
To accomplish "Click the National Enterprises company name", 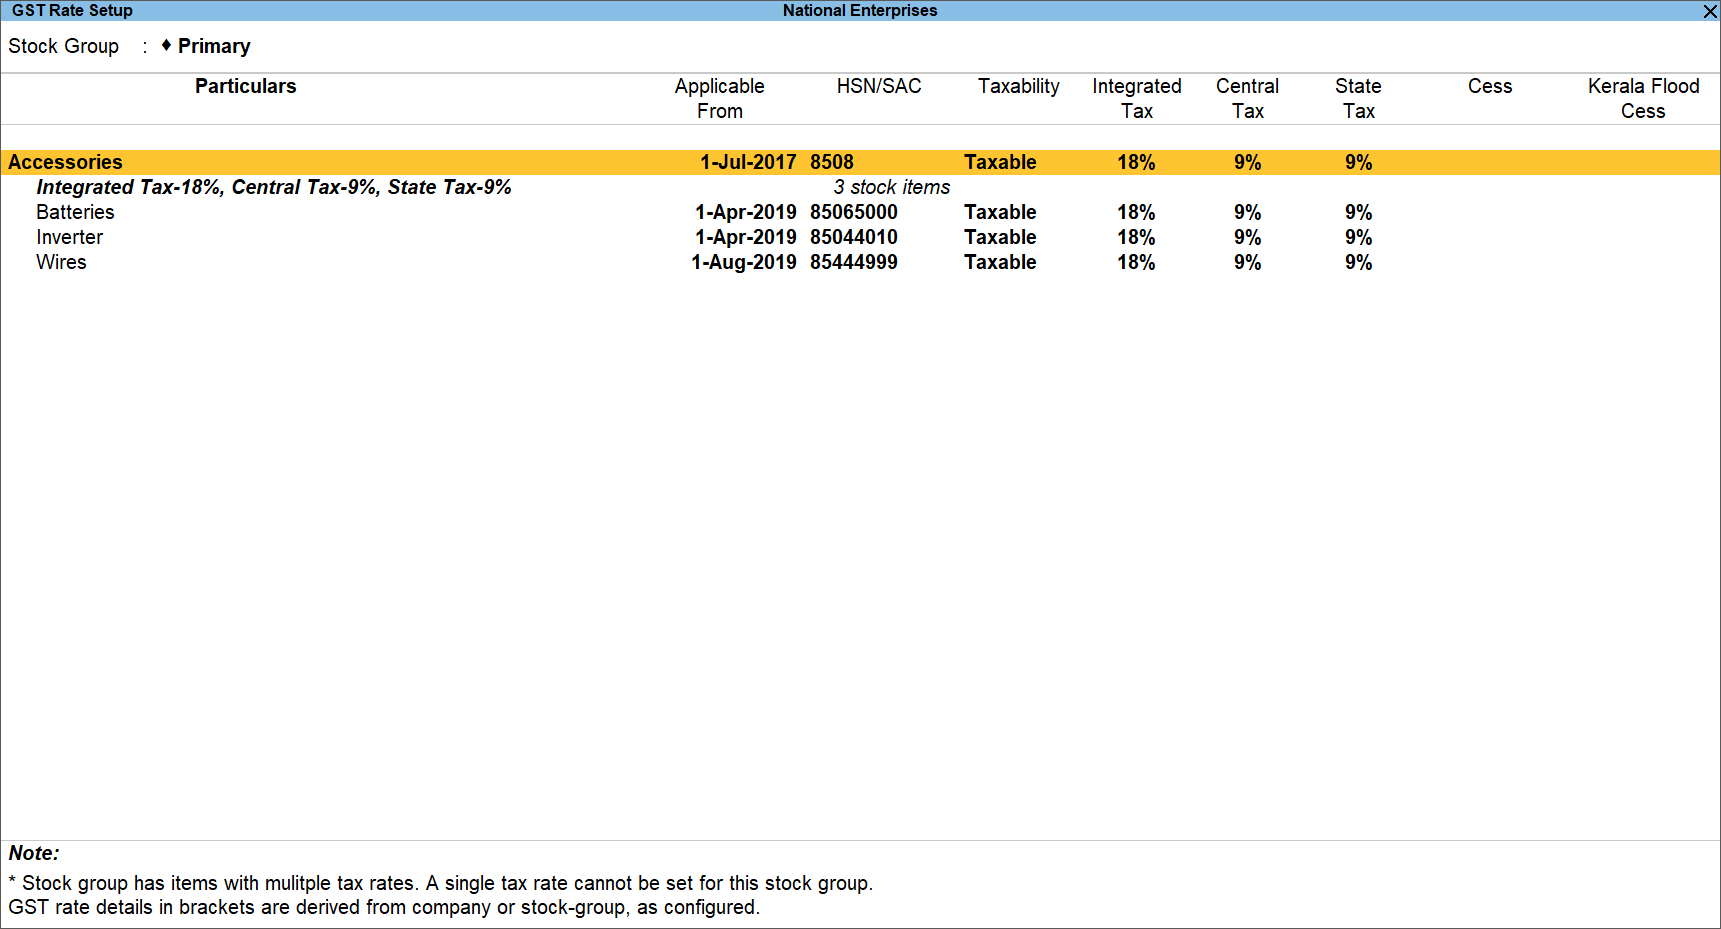I will pos(859,10).
